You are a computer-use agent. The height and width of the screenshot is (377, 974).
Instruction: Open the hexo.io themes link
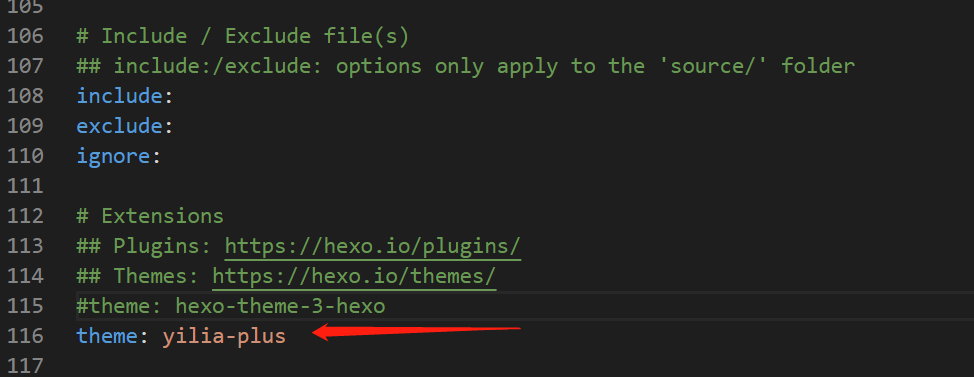point(354,276)
